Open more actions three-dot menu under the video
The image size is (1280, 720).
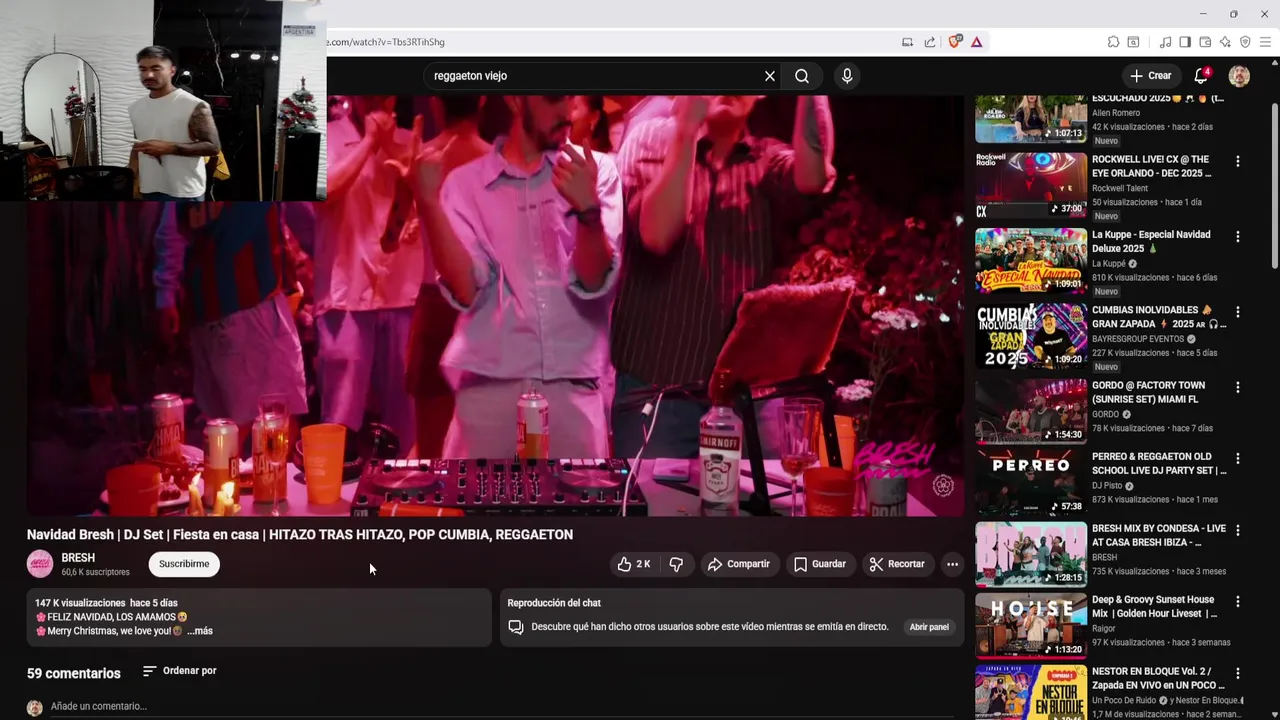(952, 564)
